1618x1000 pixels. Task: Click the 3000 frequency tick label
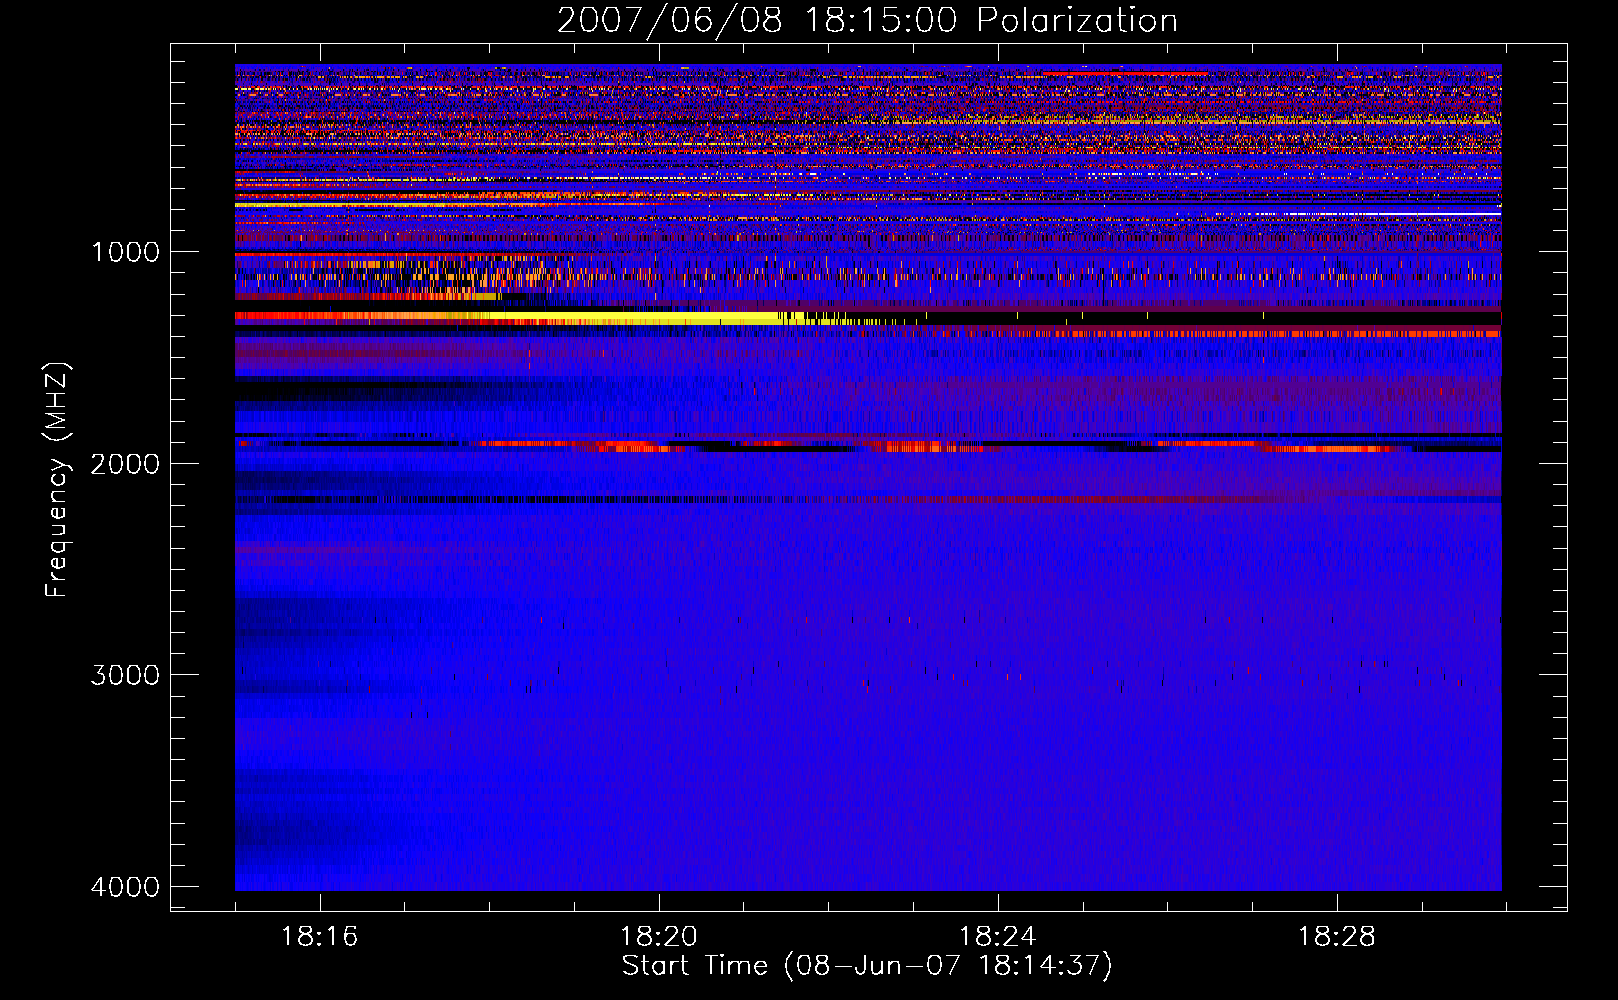click(125, 675)
